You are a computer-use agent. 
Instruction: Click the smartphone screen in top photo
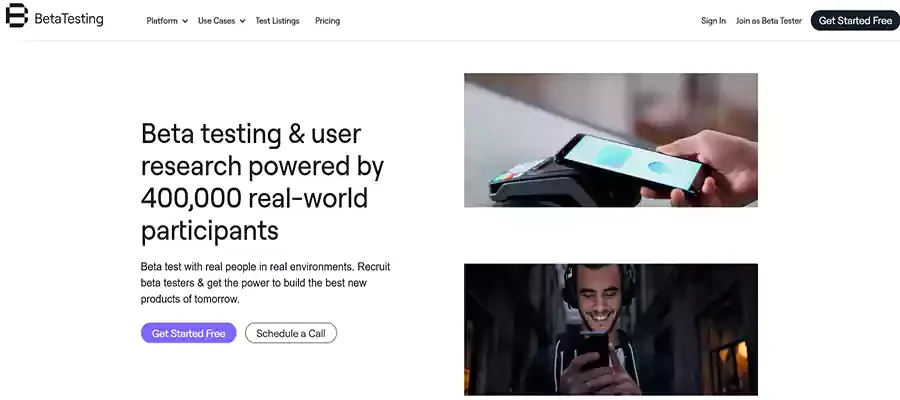click(631, 160)
